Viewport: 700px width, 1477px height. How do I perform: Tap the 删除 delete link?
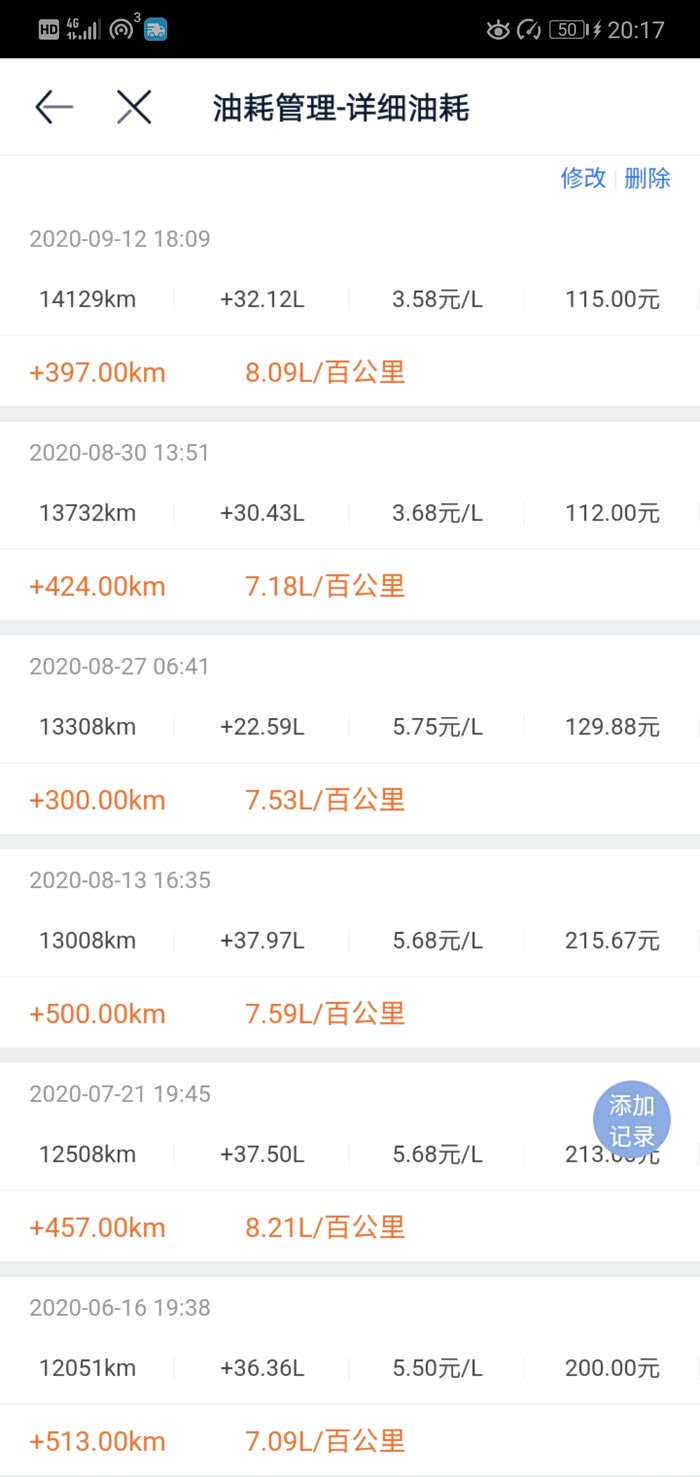point(647,178)
